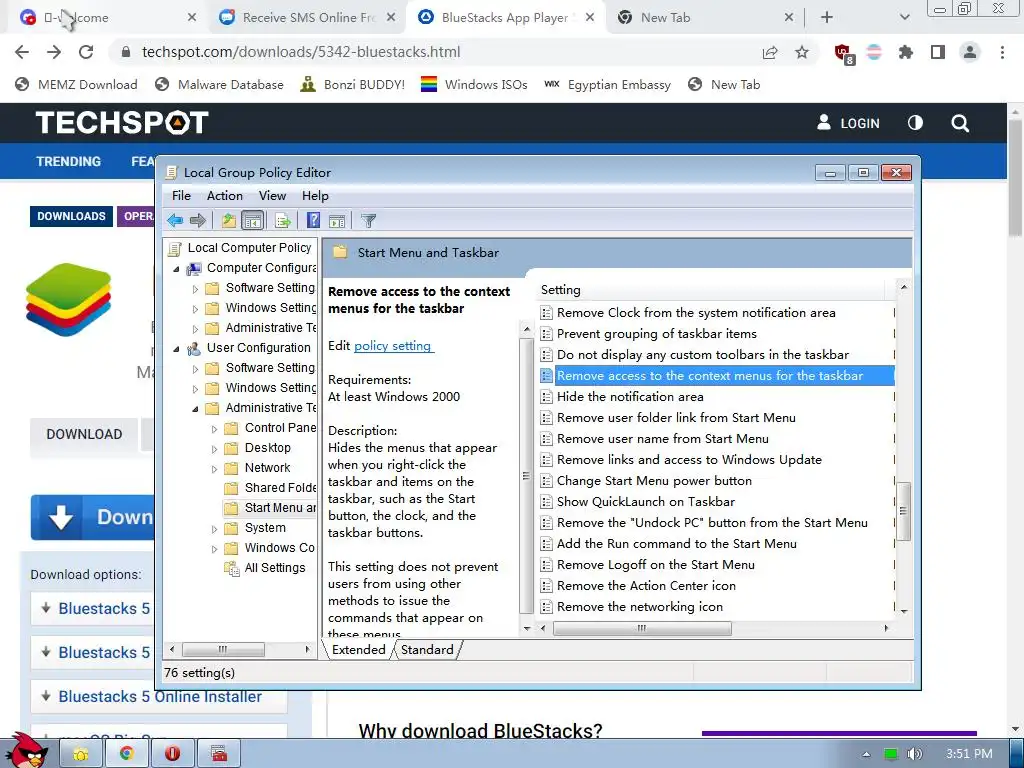Viewport: 1024px width, 768px height.
Task: Click the red Opera-style taskbar icon
Action: coord(172,754)
